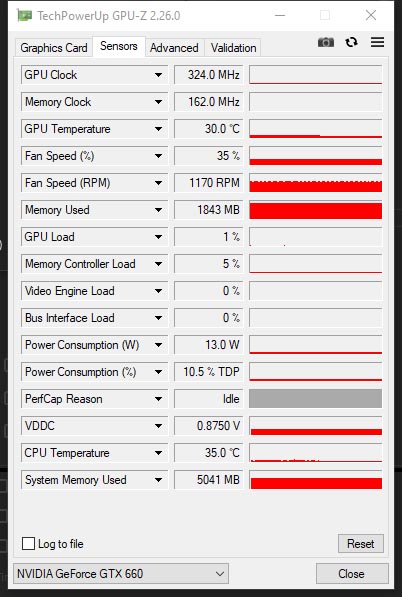The width and height of the screenshot is (402, 597).
Task: Expand the Fan Speed (RPM) dropdown
Action: point(158,183)
